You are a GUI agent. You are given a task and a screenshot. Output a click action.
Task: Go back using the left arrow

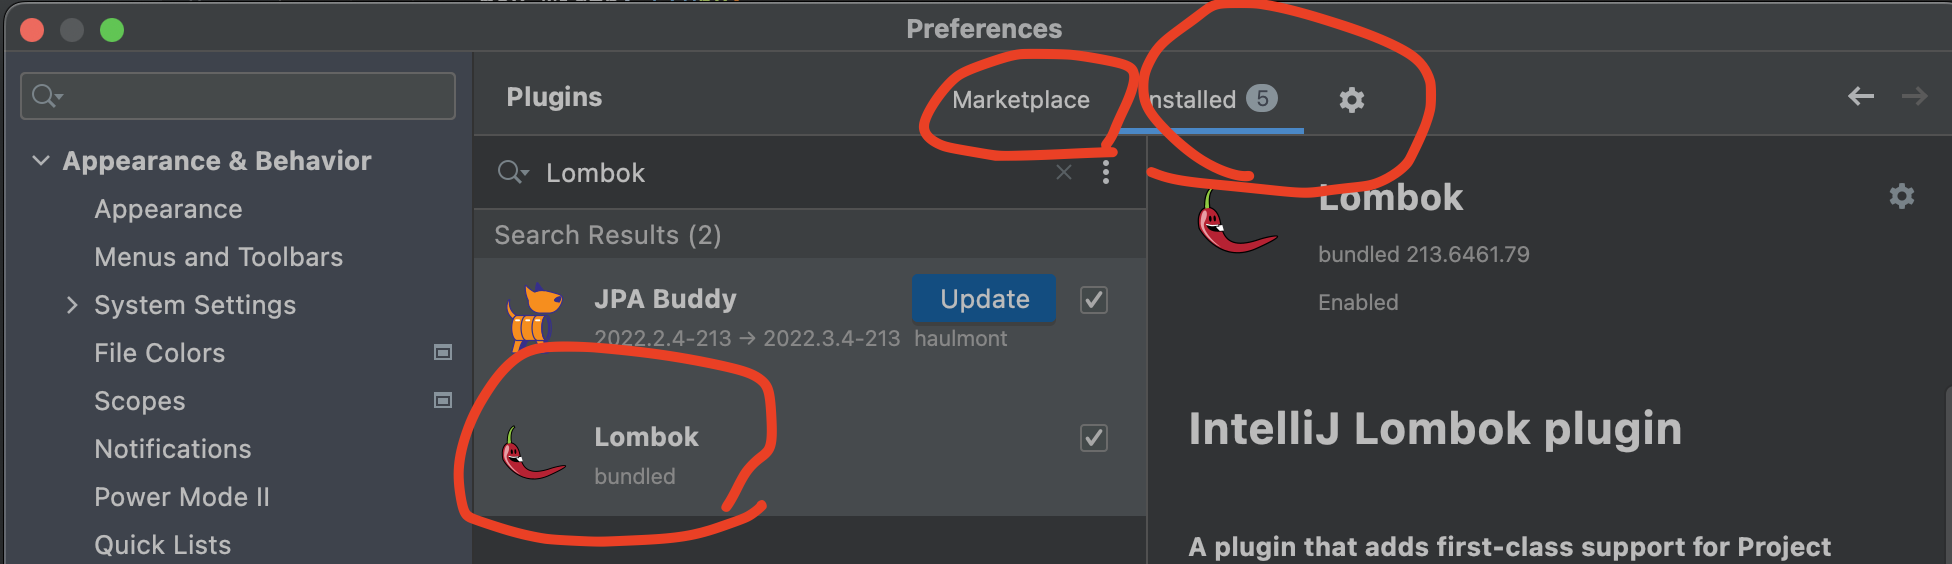pos(1860,96)
